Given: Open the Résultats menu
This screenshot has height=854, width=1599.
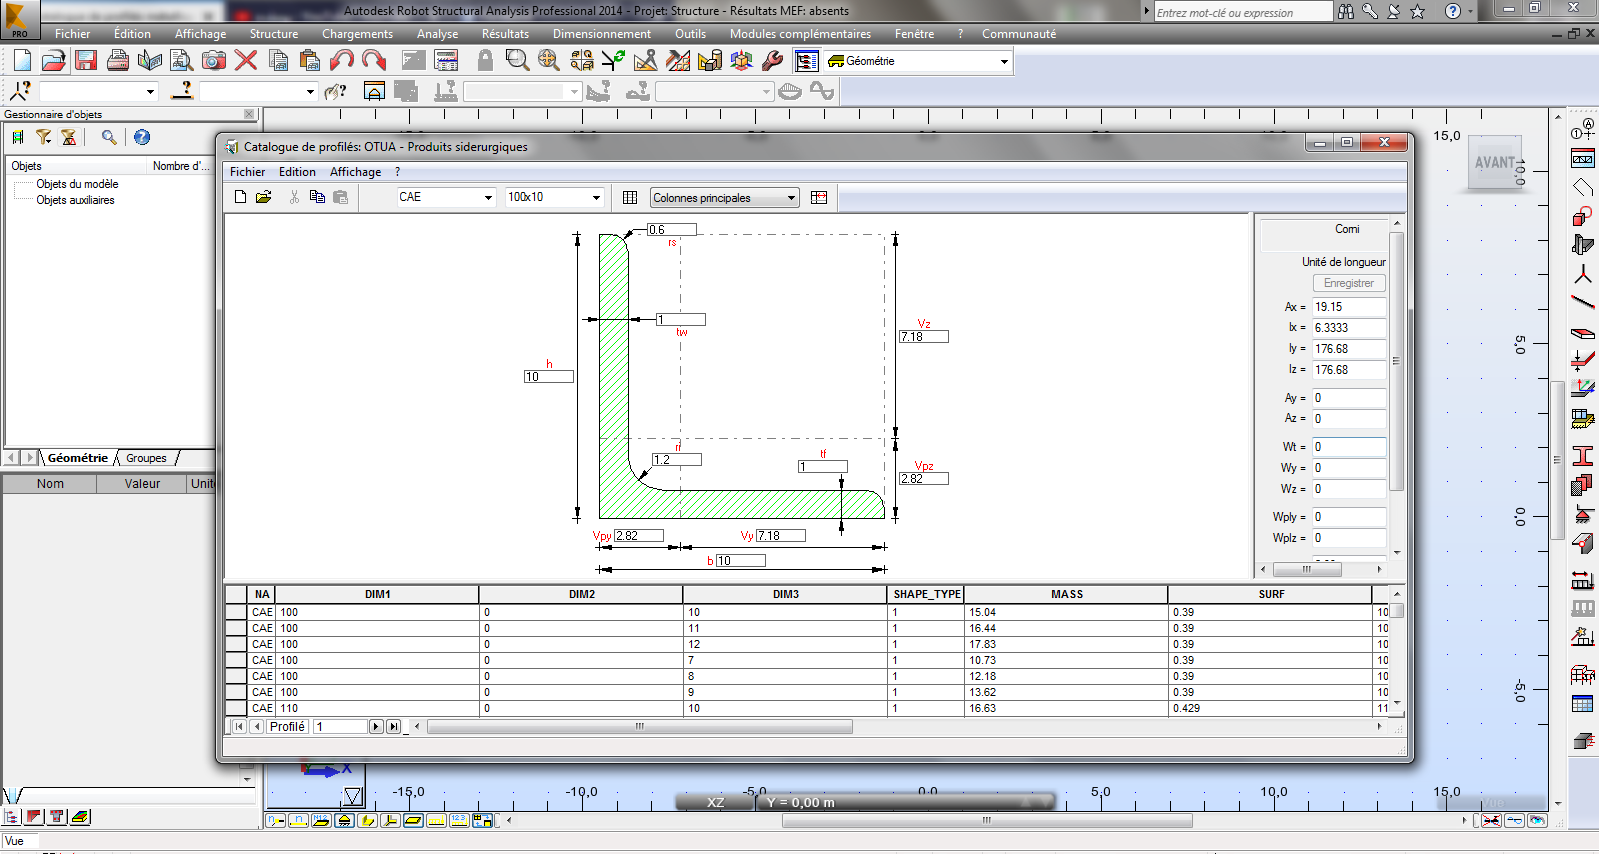Looking at the screenshot, I should coord(505,34).
